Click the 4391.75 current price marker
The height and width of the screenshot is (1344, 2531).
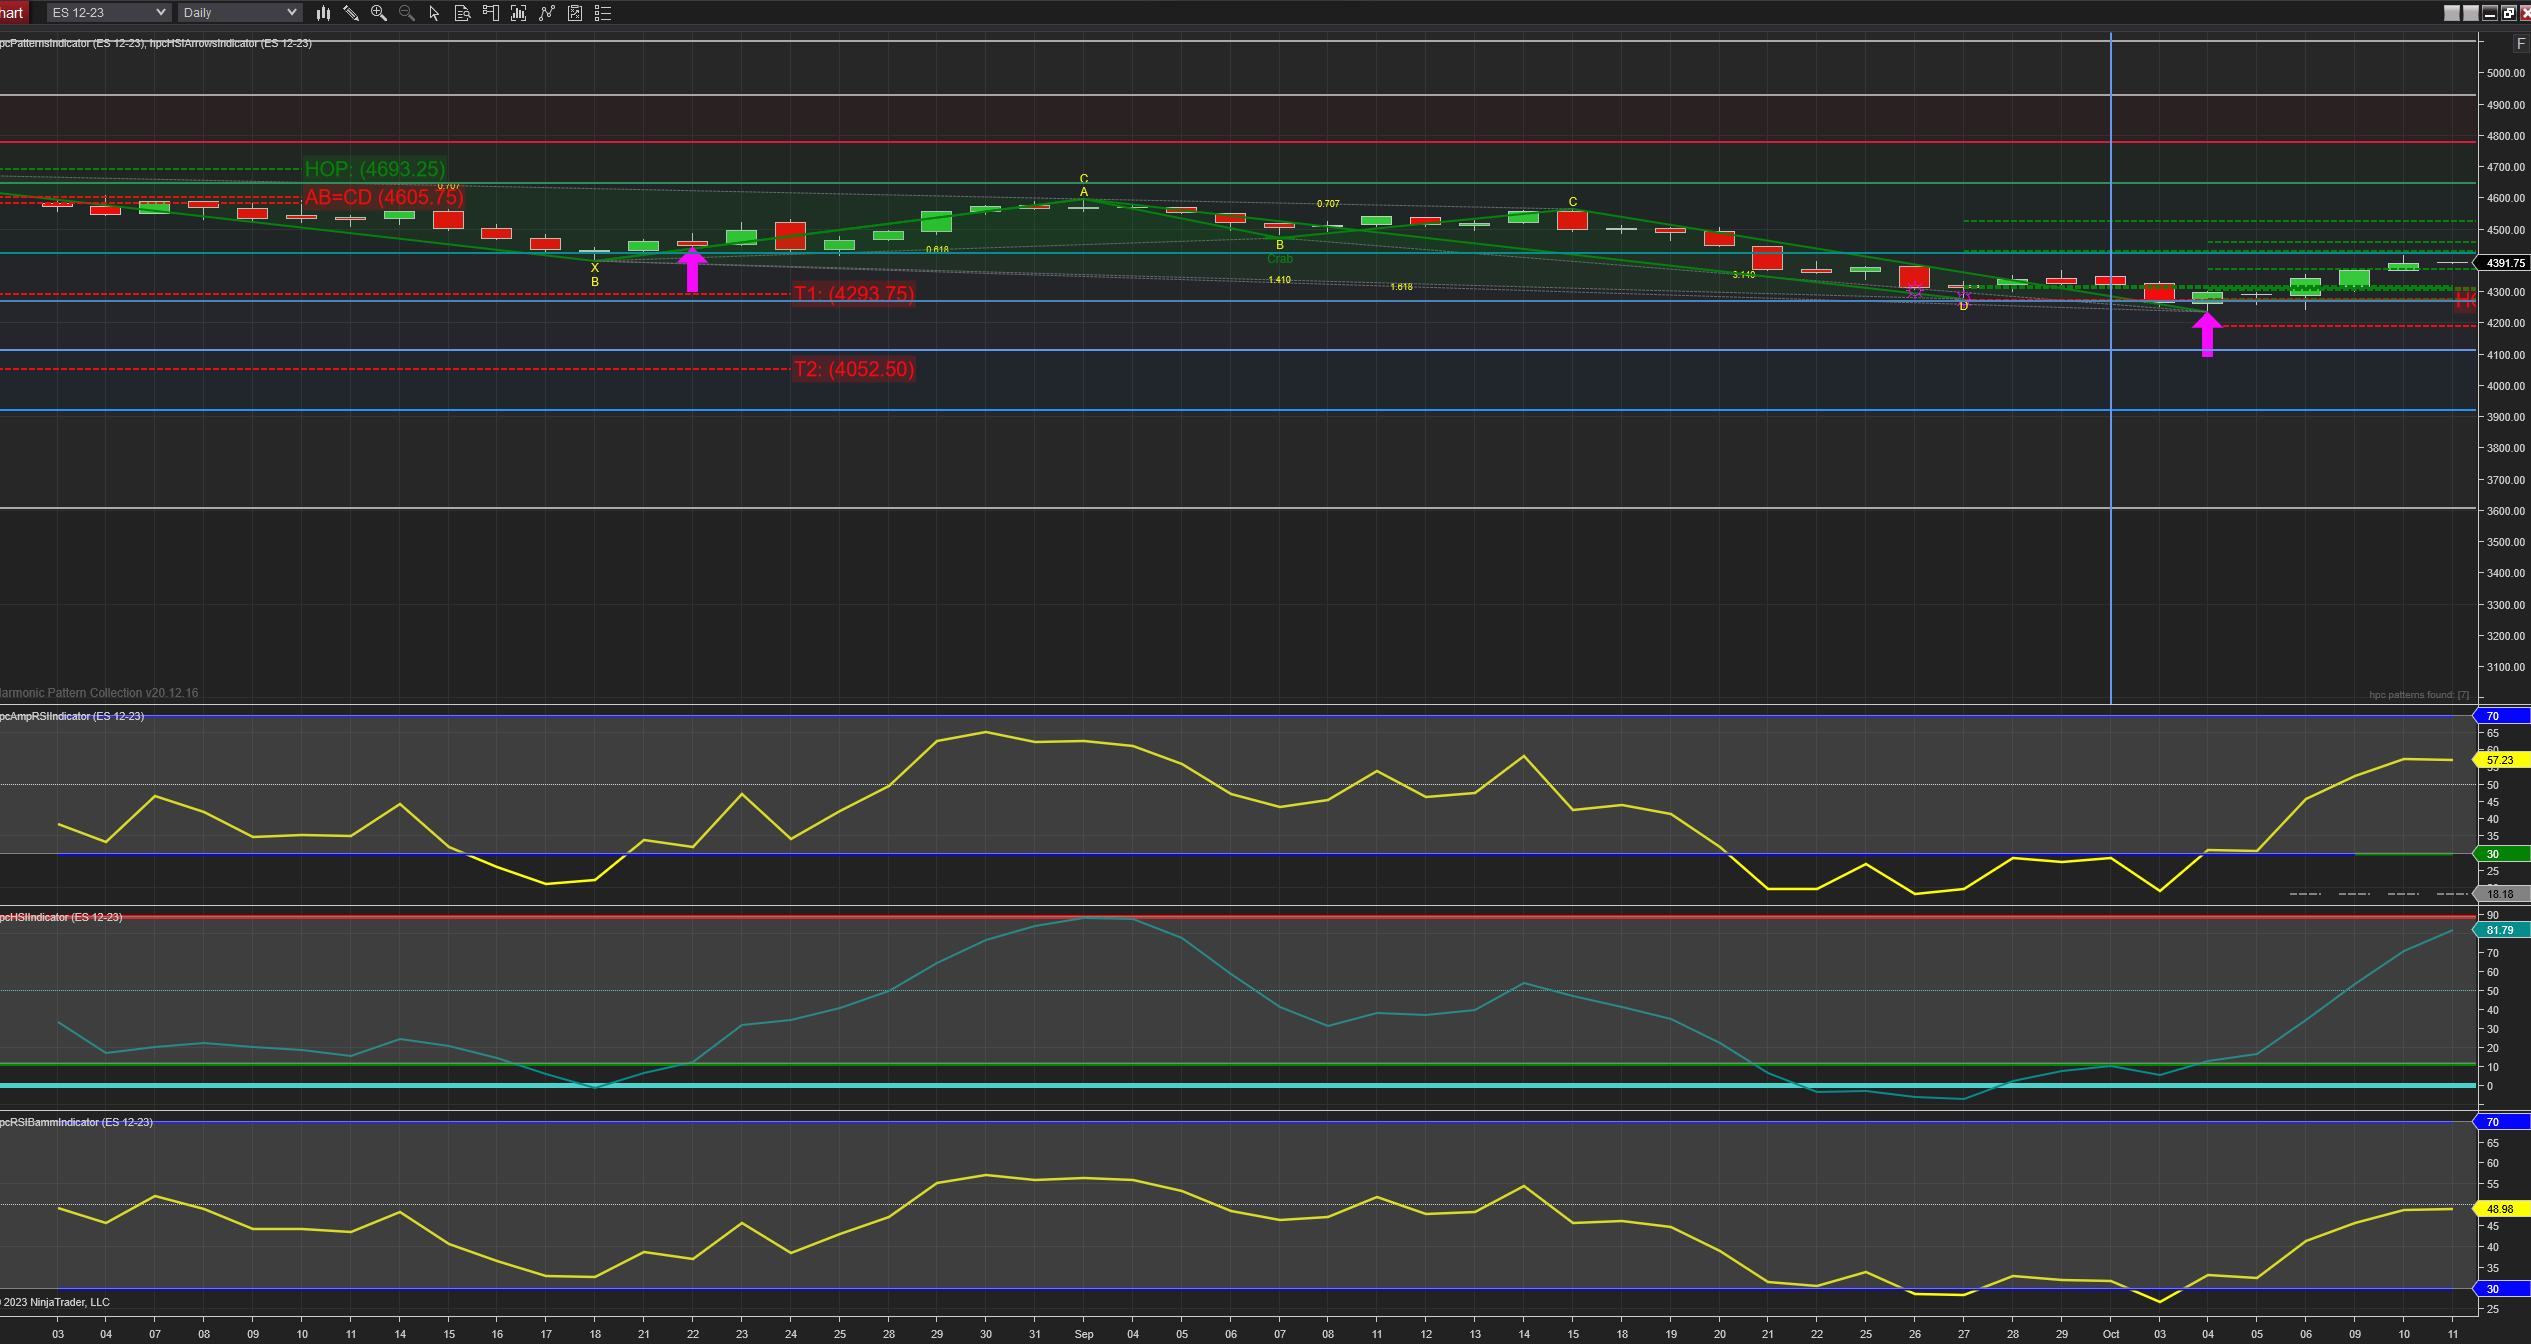coord(2505,263)
